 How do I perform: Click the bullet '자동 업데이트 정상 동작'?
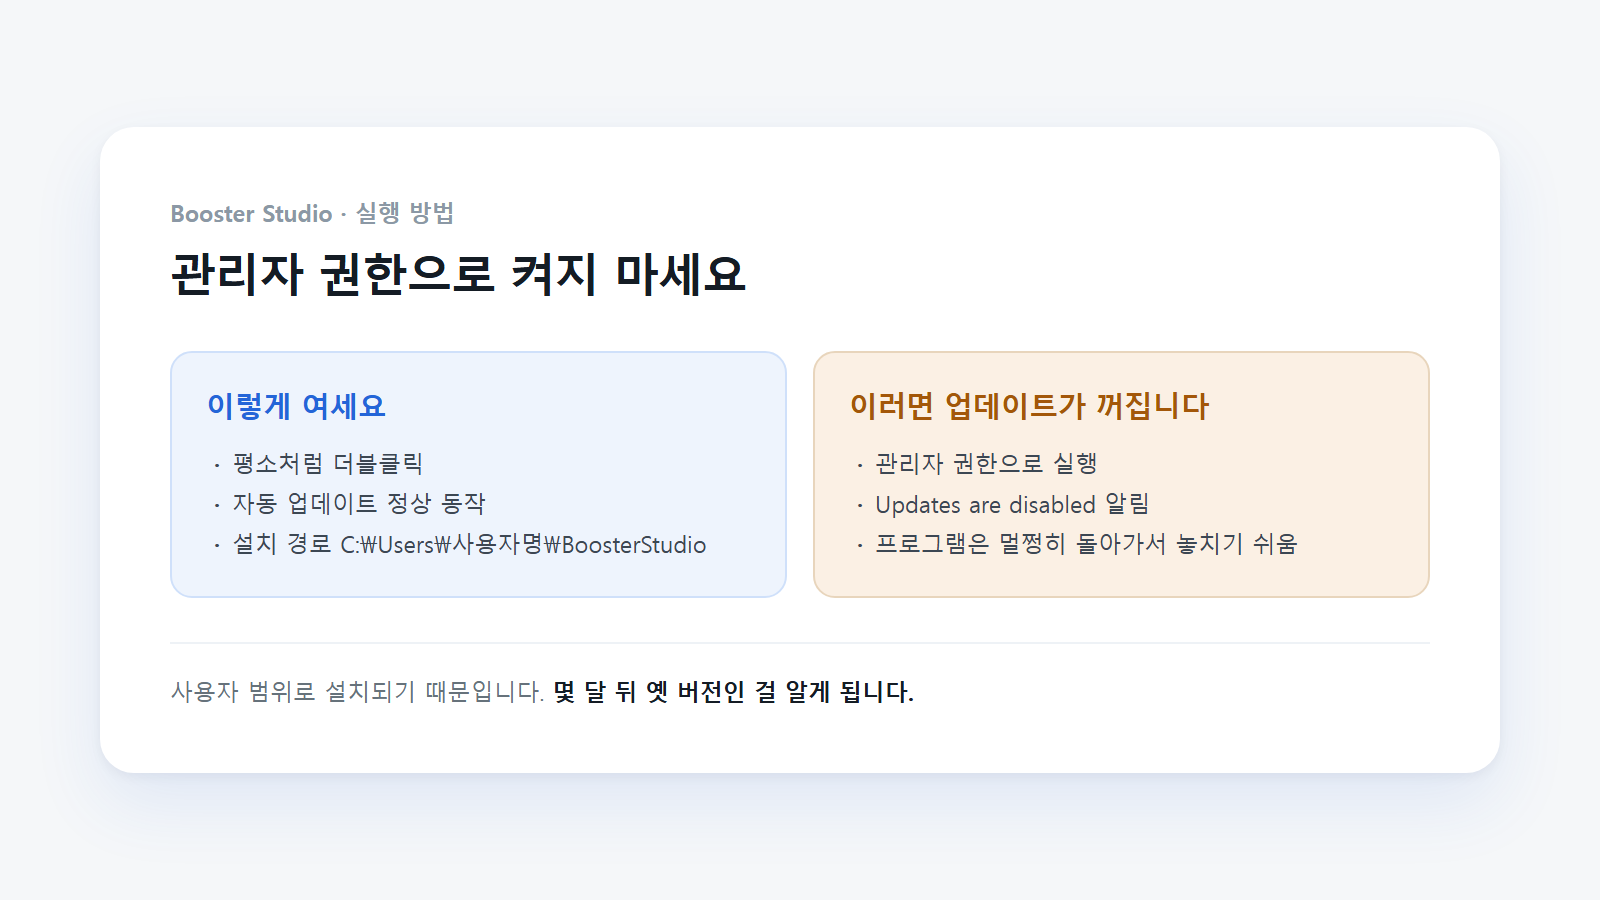(x=358, y=504)
